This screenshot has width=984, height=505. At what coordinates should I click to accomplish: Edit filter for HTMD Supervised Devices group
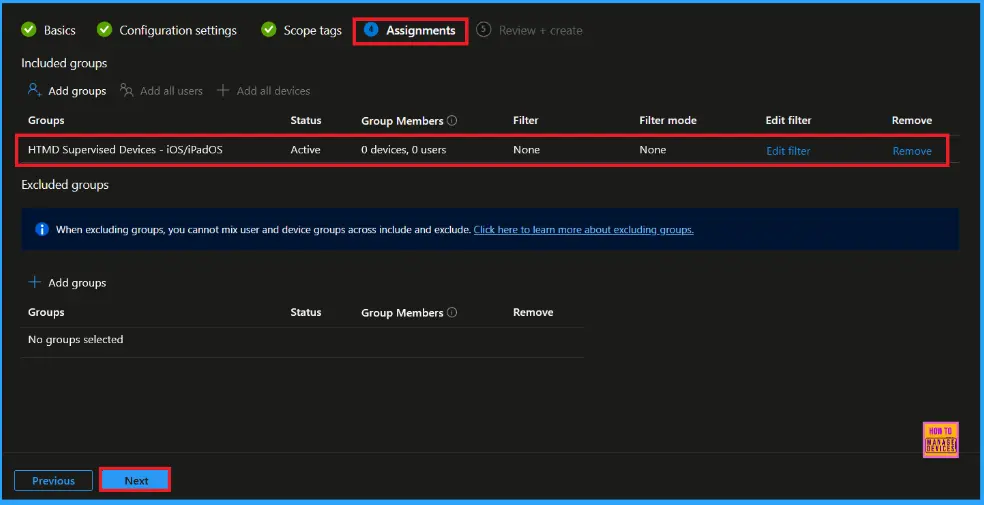(x=788, y=151)
